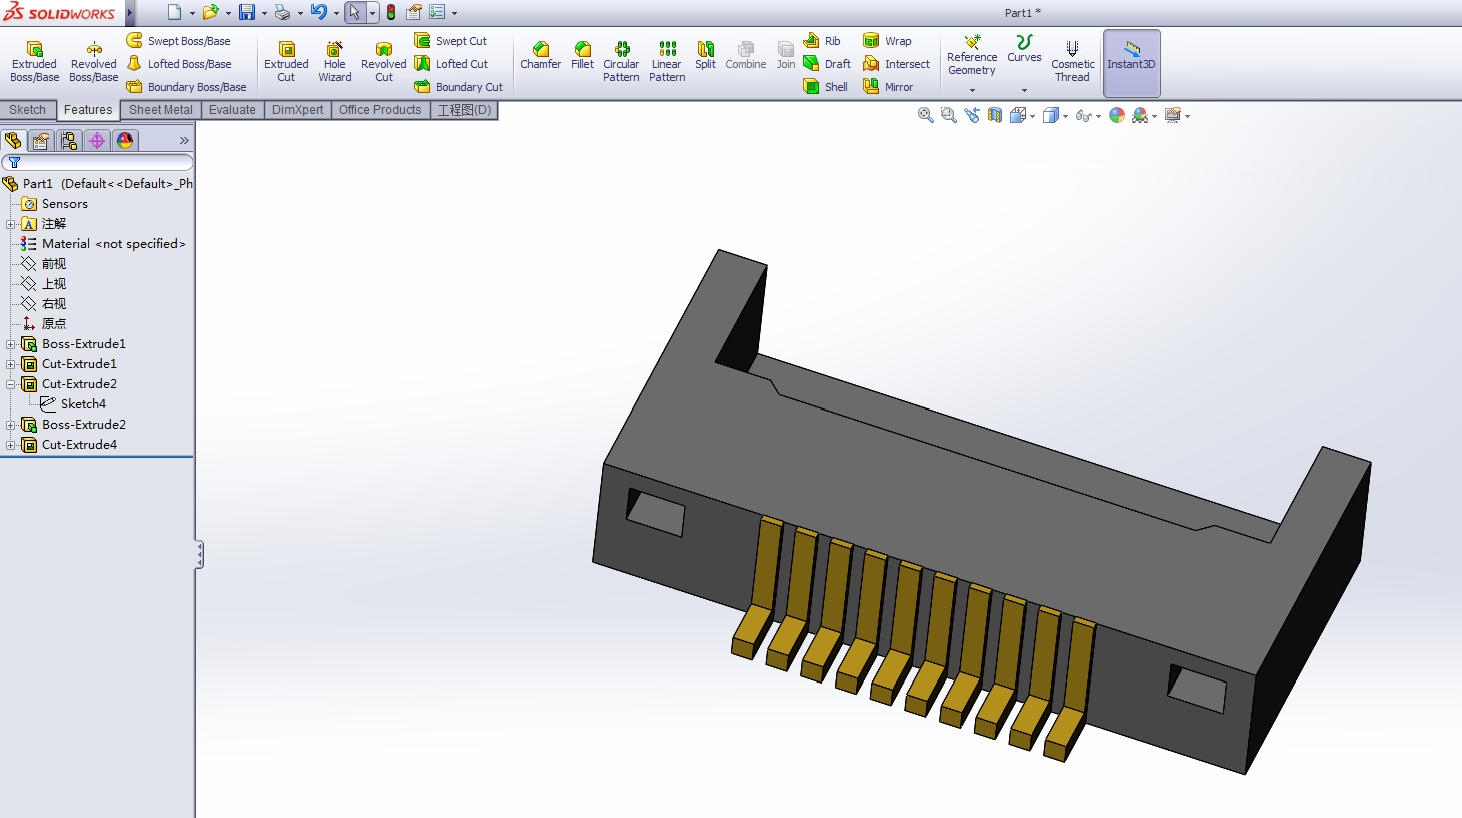Screen dimensions: 1462x818
Task: Click the Combine tool
Action: [x=746, y=56]
